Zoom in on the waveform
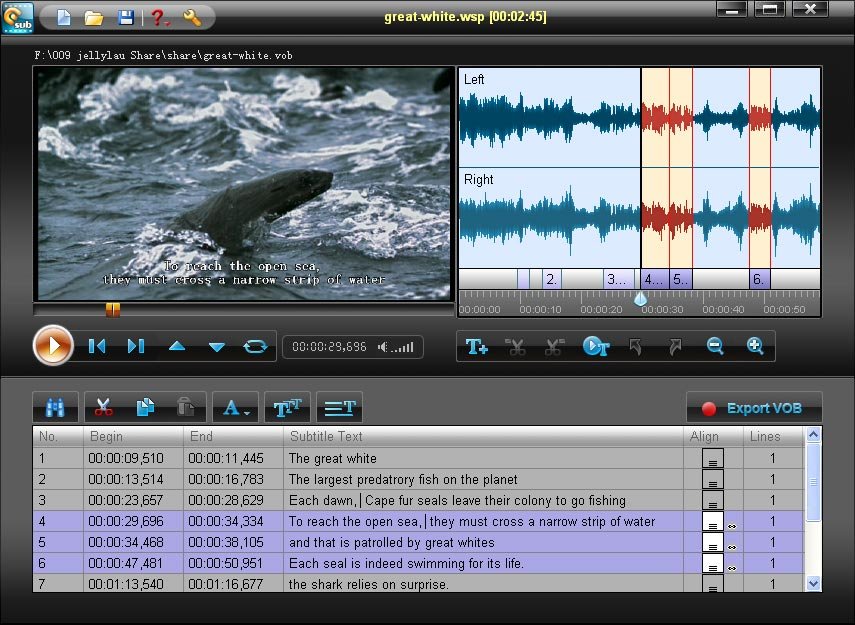855x625 pixels. [755, 347]
